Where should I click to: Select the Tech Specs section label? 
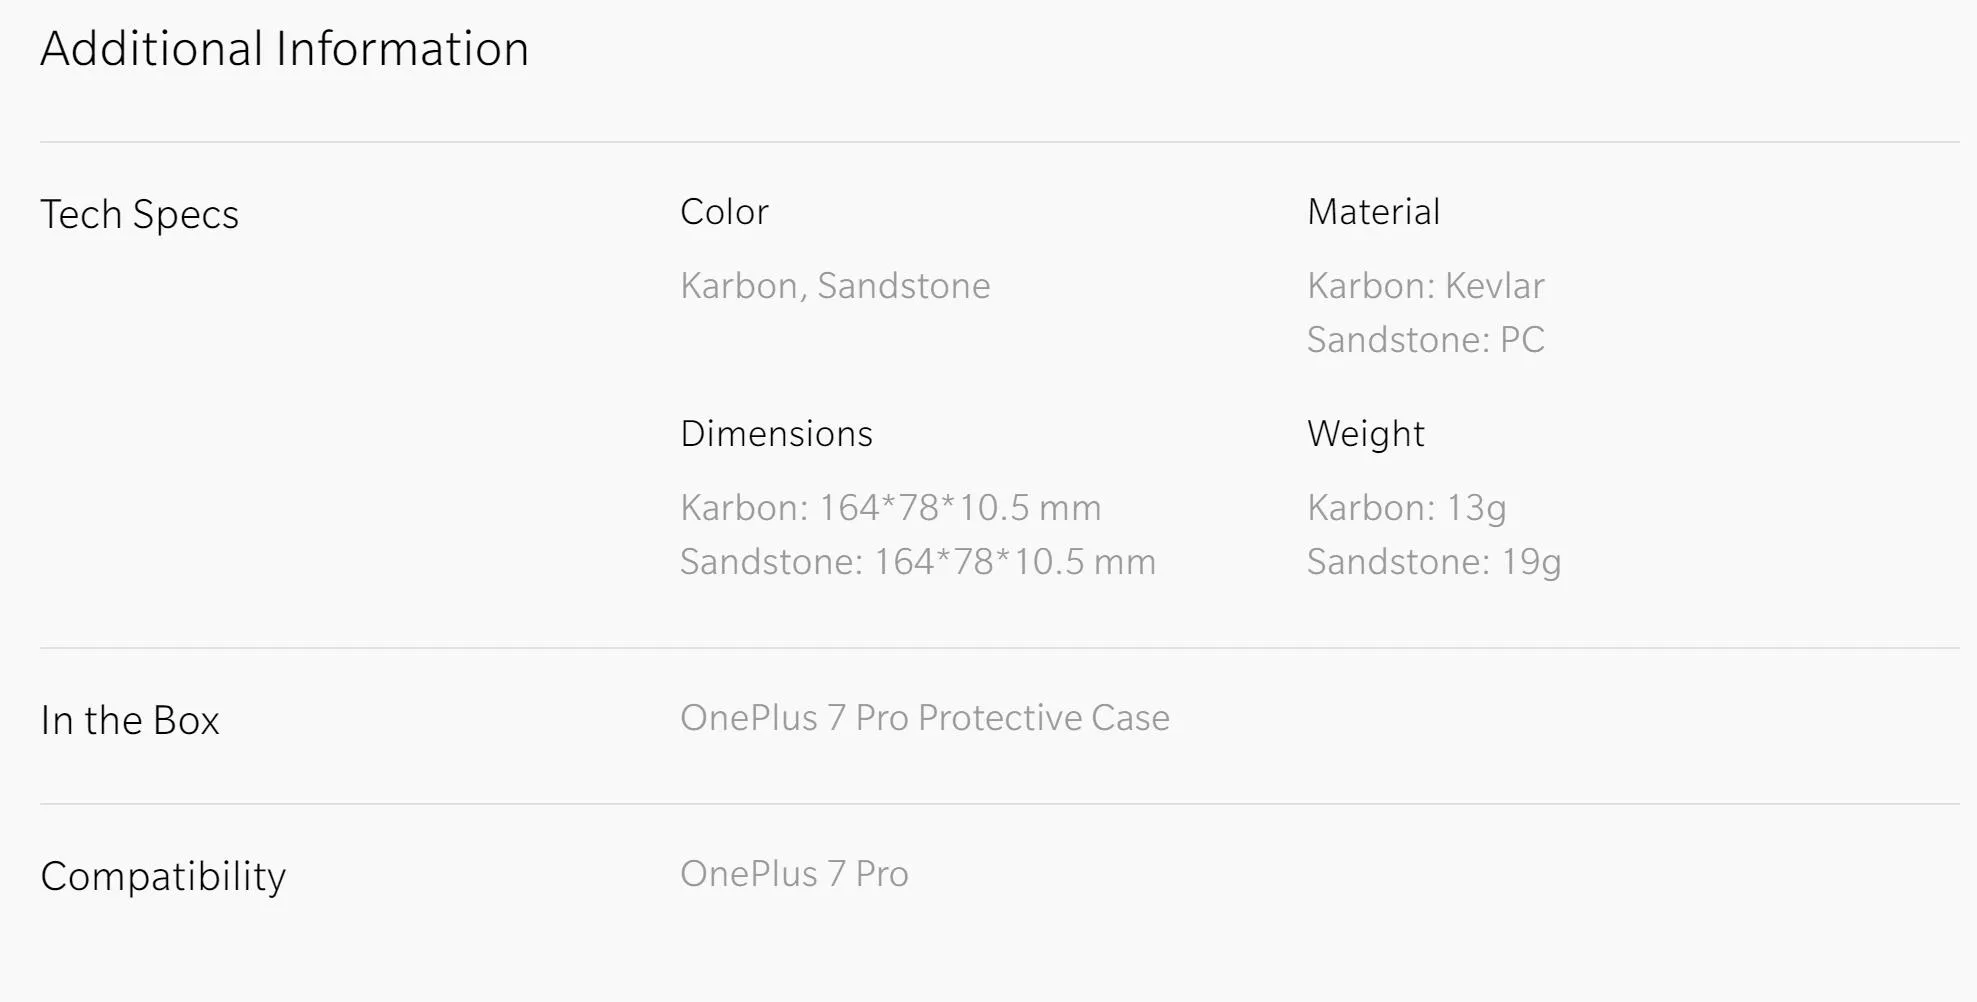(139, 214)
